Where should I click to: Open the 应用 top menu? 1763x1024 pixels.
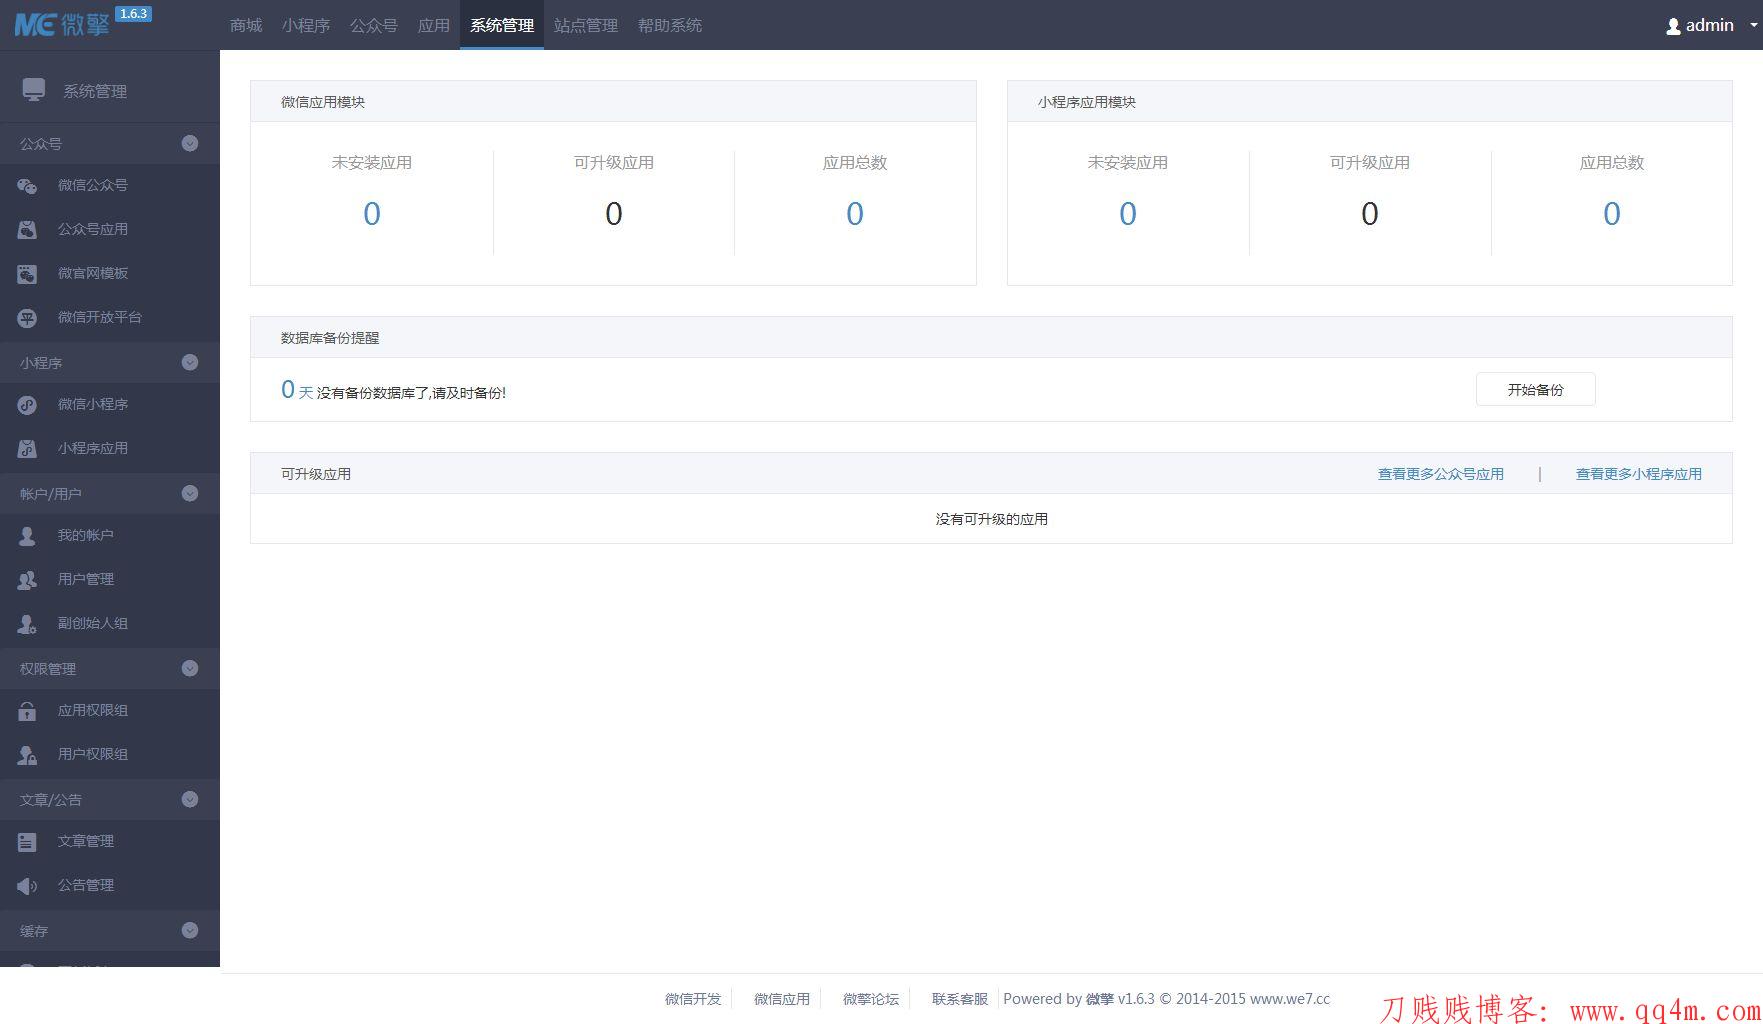[434, 25]
